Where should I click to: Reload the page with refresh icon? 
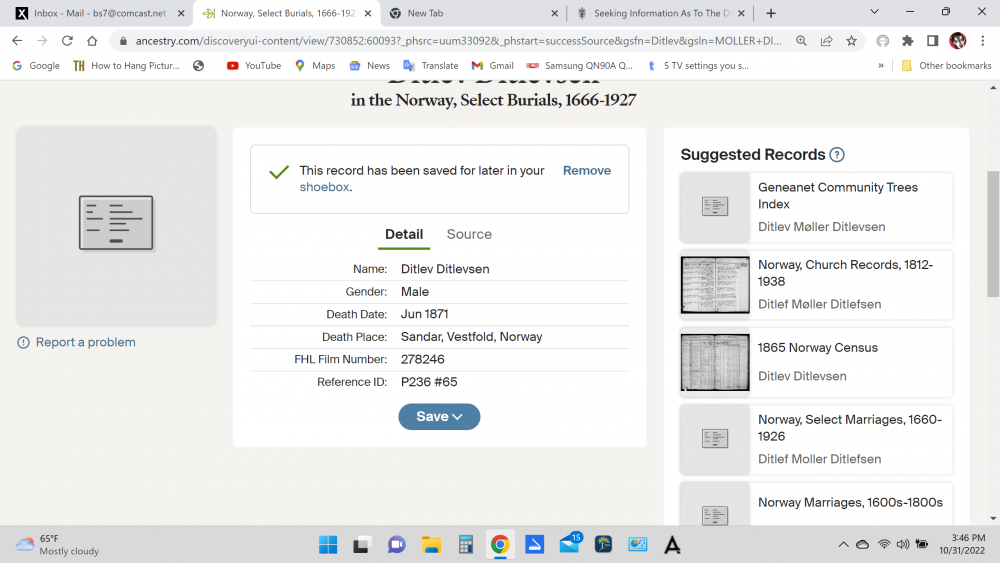point(67,41)
